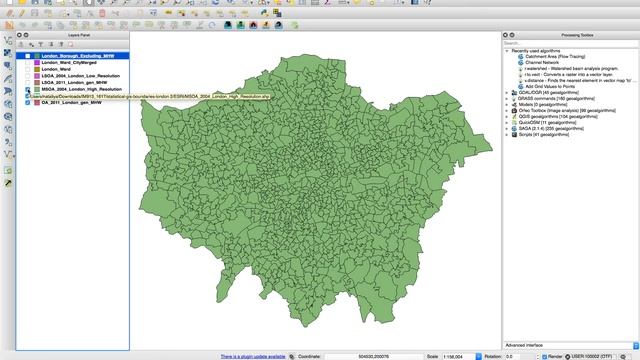Image resolution: width=640 pixels, height=360 pixels.
Task: Click Add Vector Layer icon in side toolbar
Action: coord(8,40)
